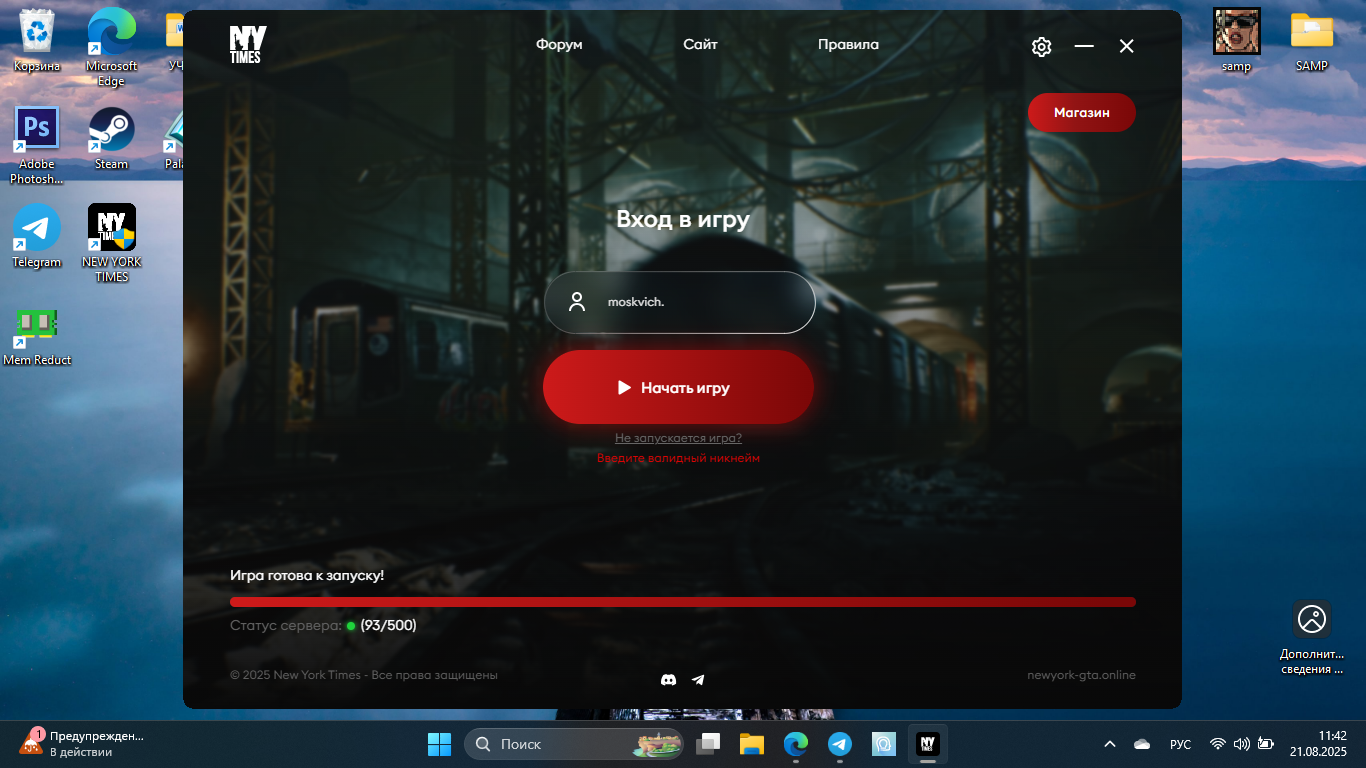Click the user icon in nickname field
The width and height of the screenshot is (1366, 768).
[x=577, y=302]
